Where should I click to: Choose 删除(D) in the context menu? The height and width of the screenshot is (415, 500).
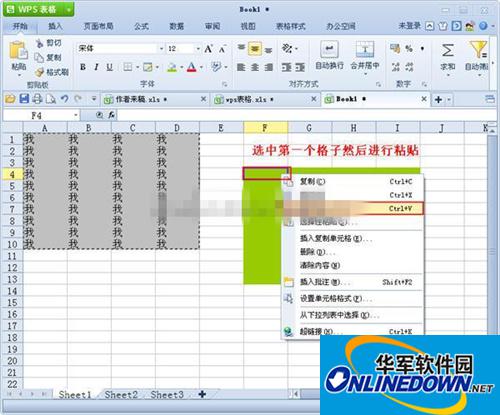tap(353, 252)
